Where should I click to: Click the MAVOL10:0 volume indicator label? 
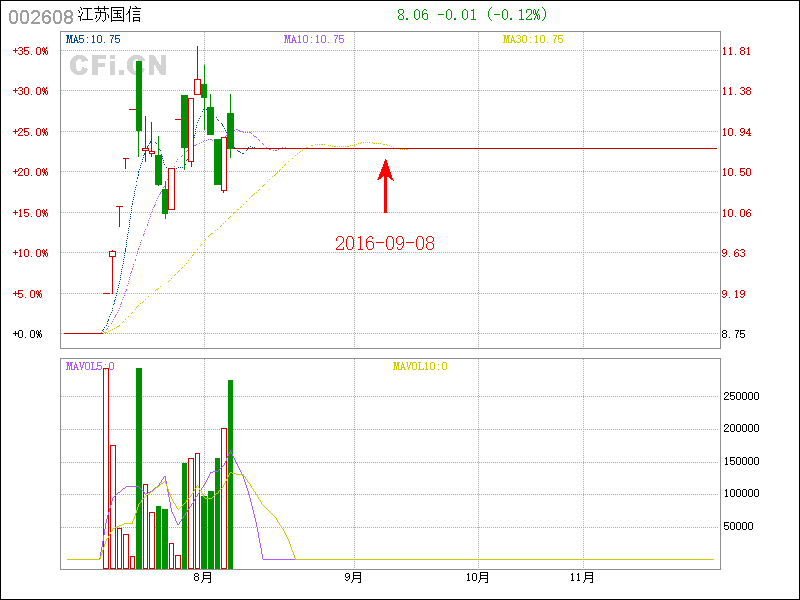420,366
